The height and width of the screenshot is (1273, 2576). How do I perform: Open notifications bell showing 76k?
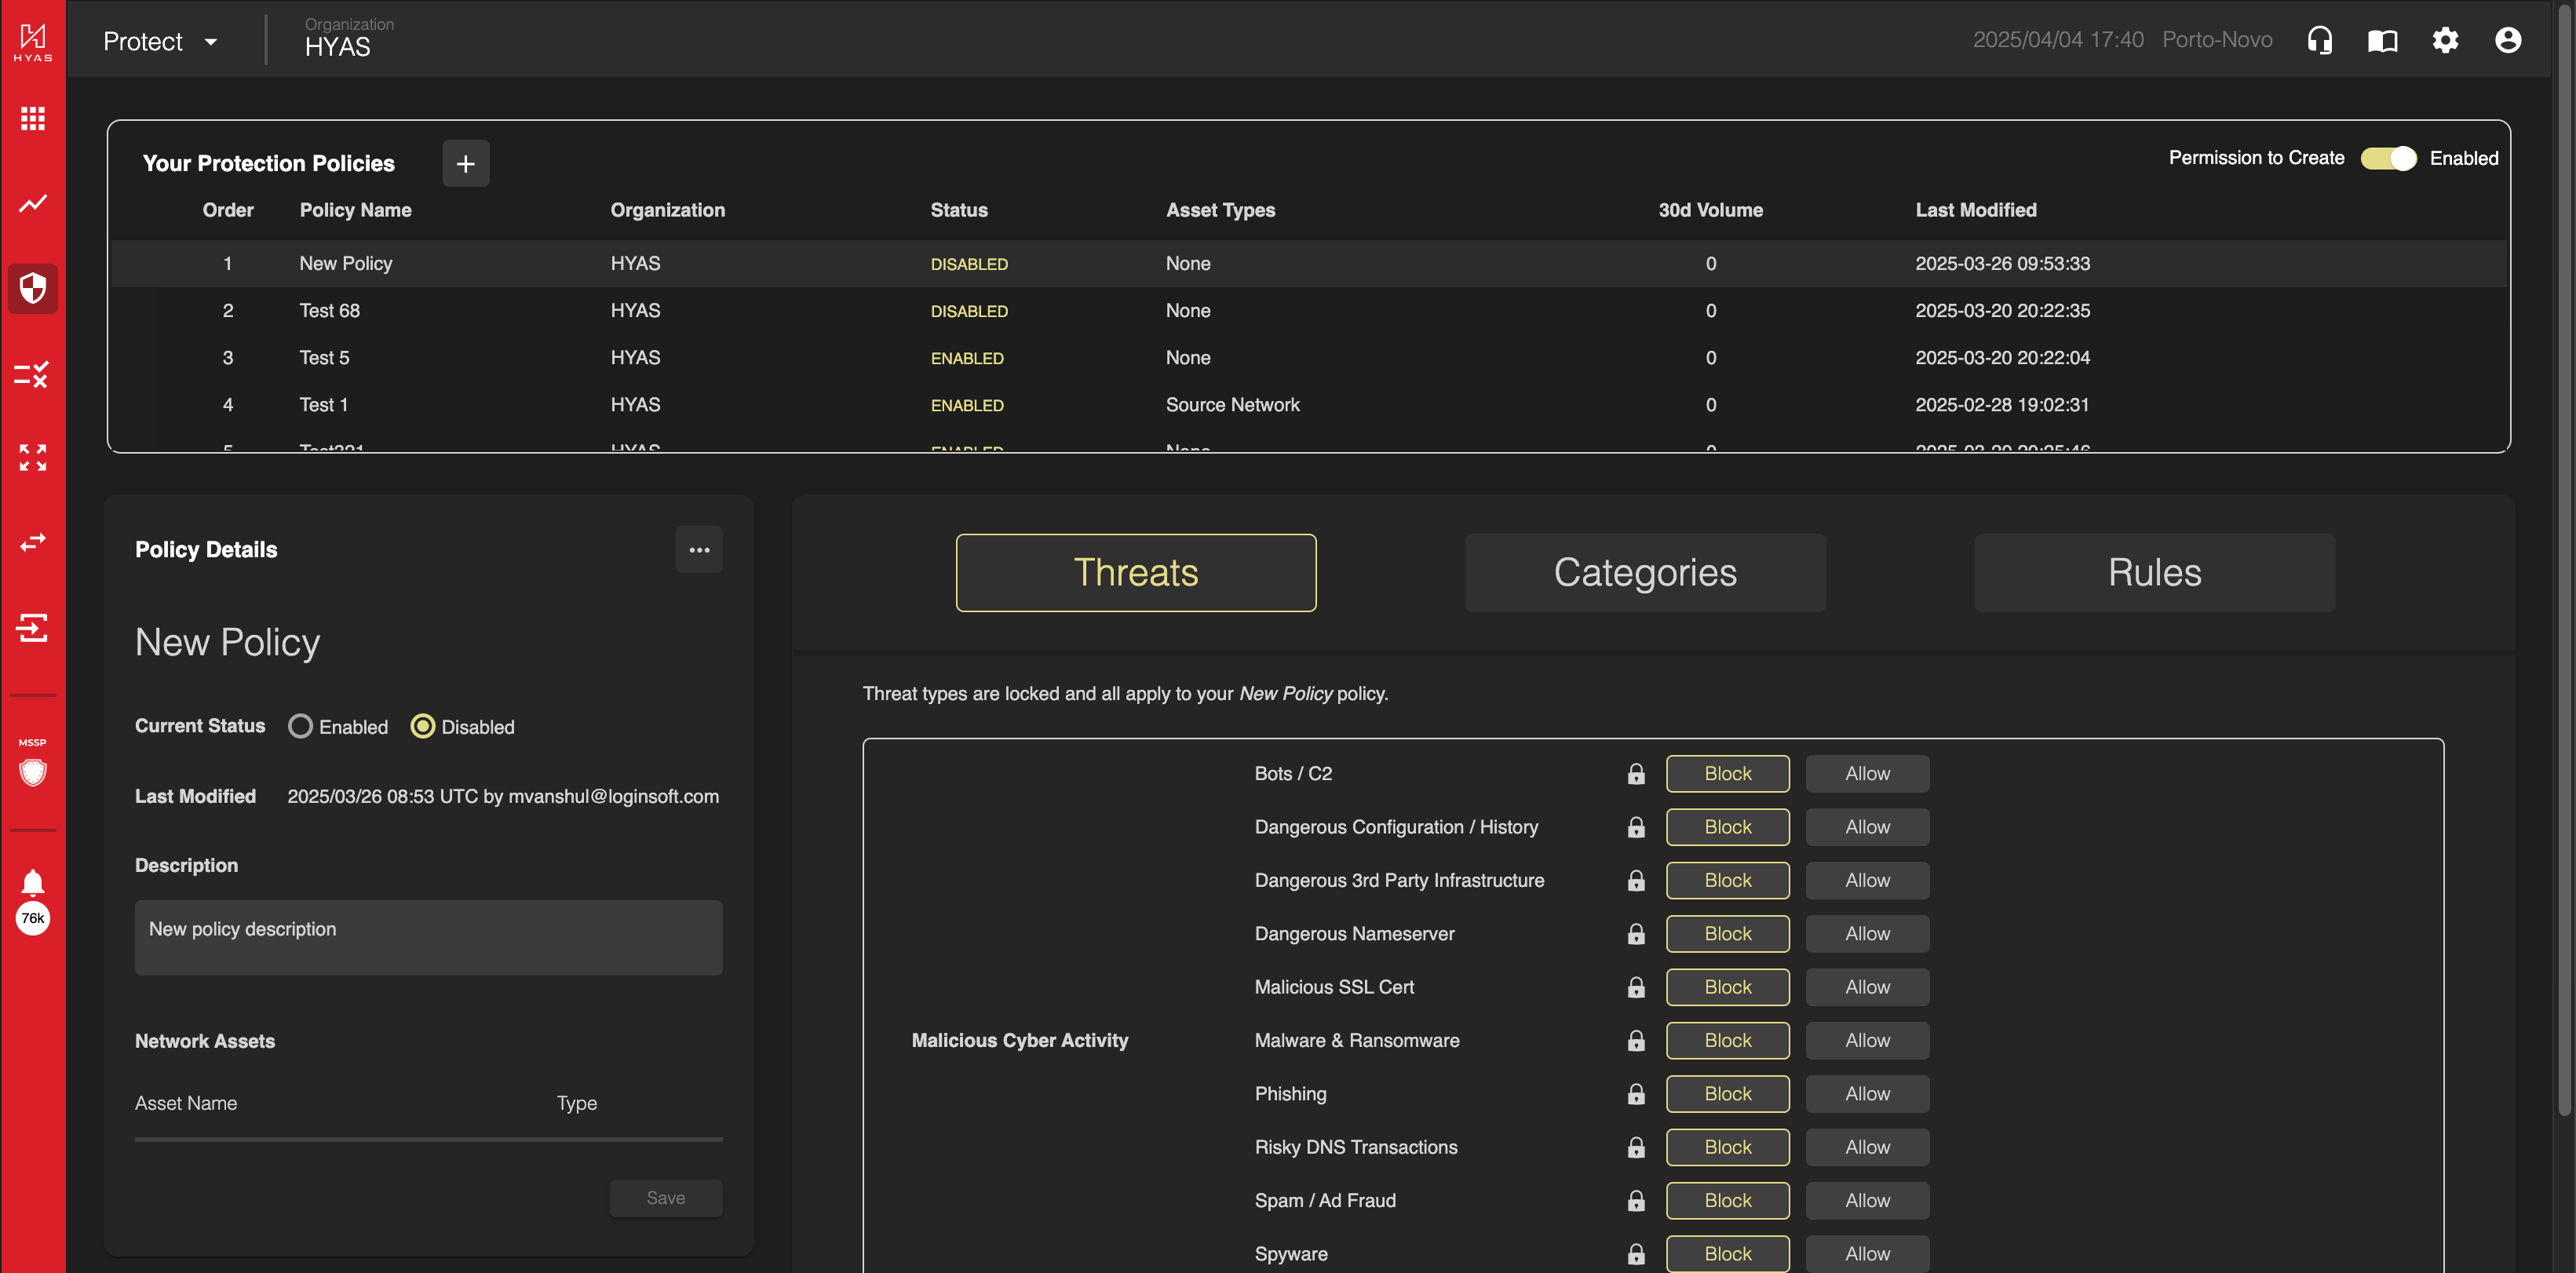click(x=33, y=902)
